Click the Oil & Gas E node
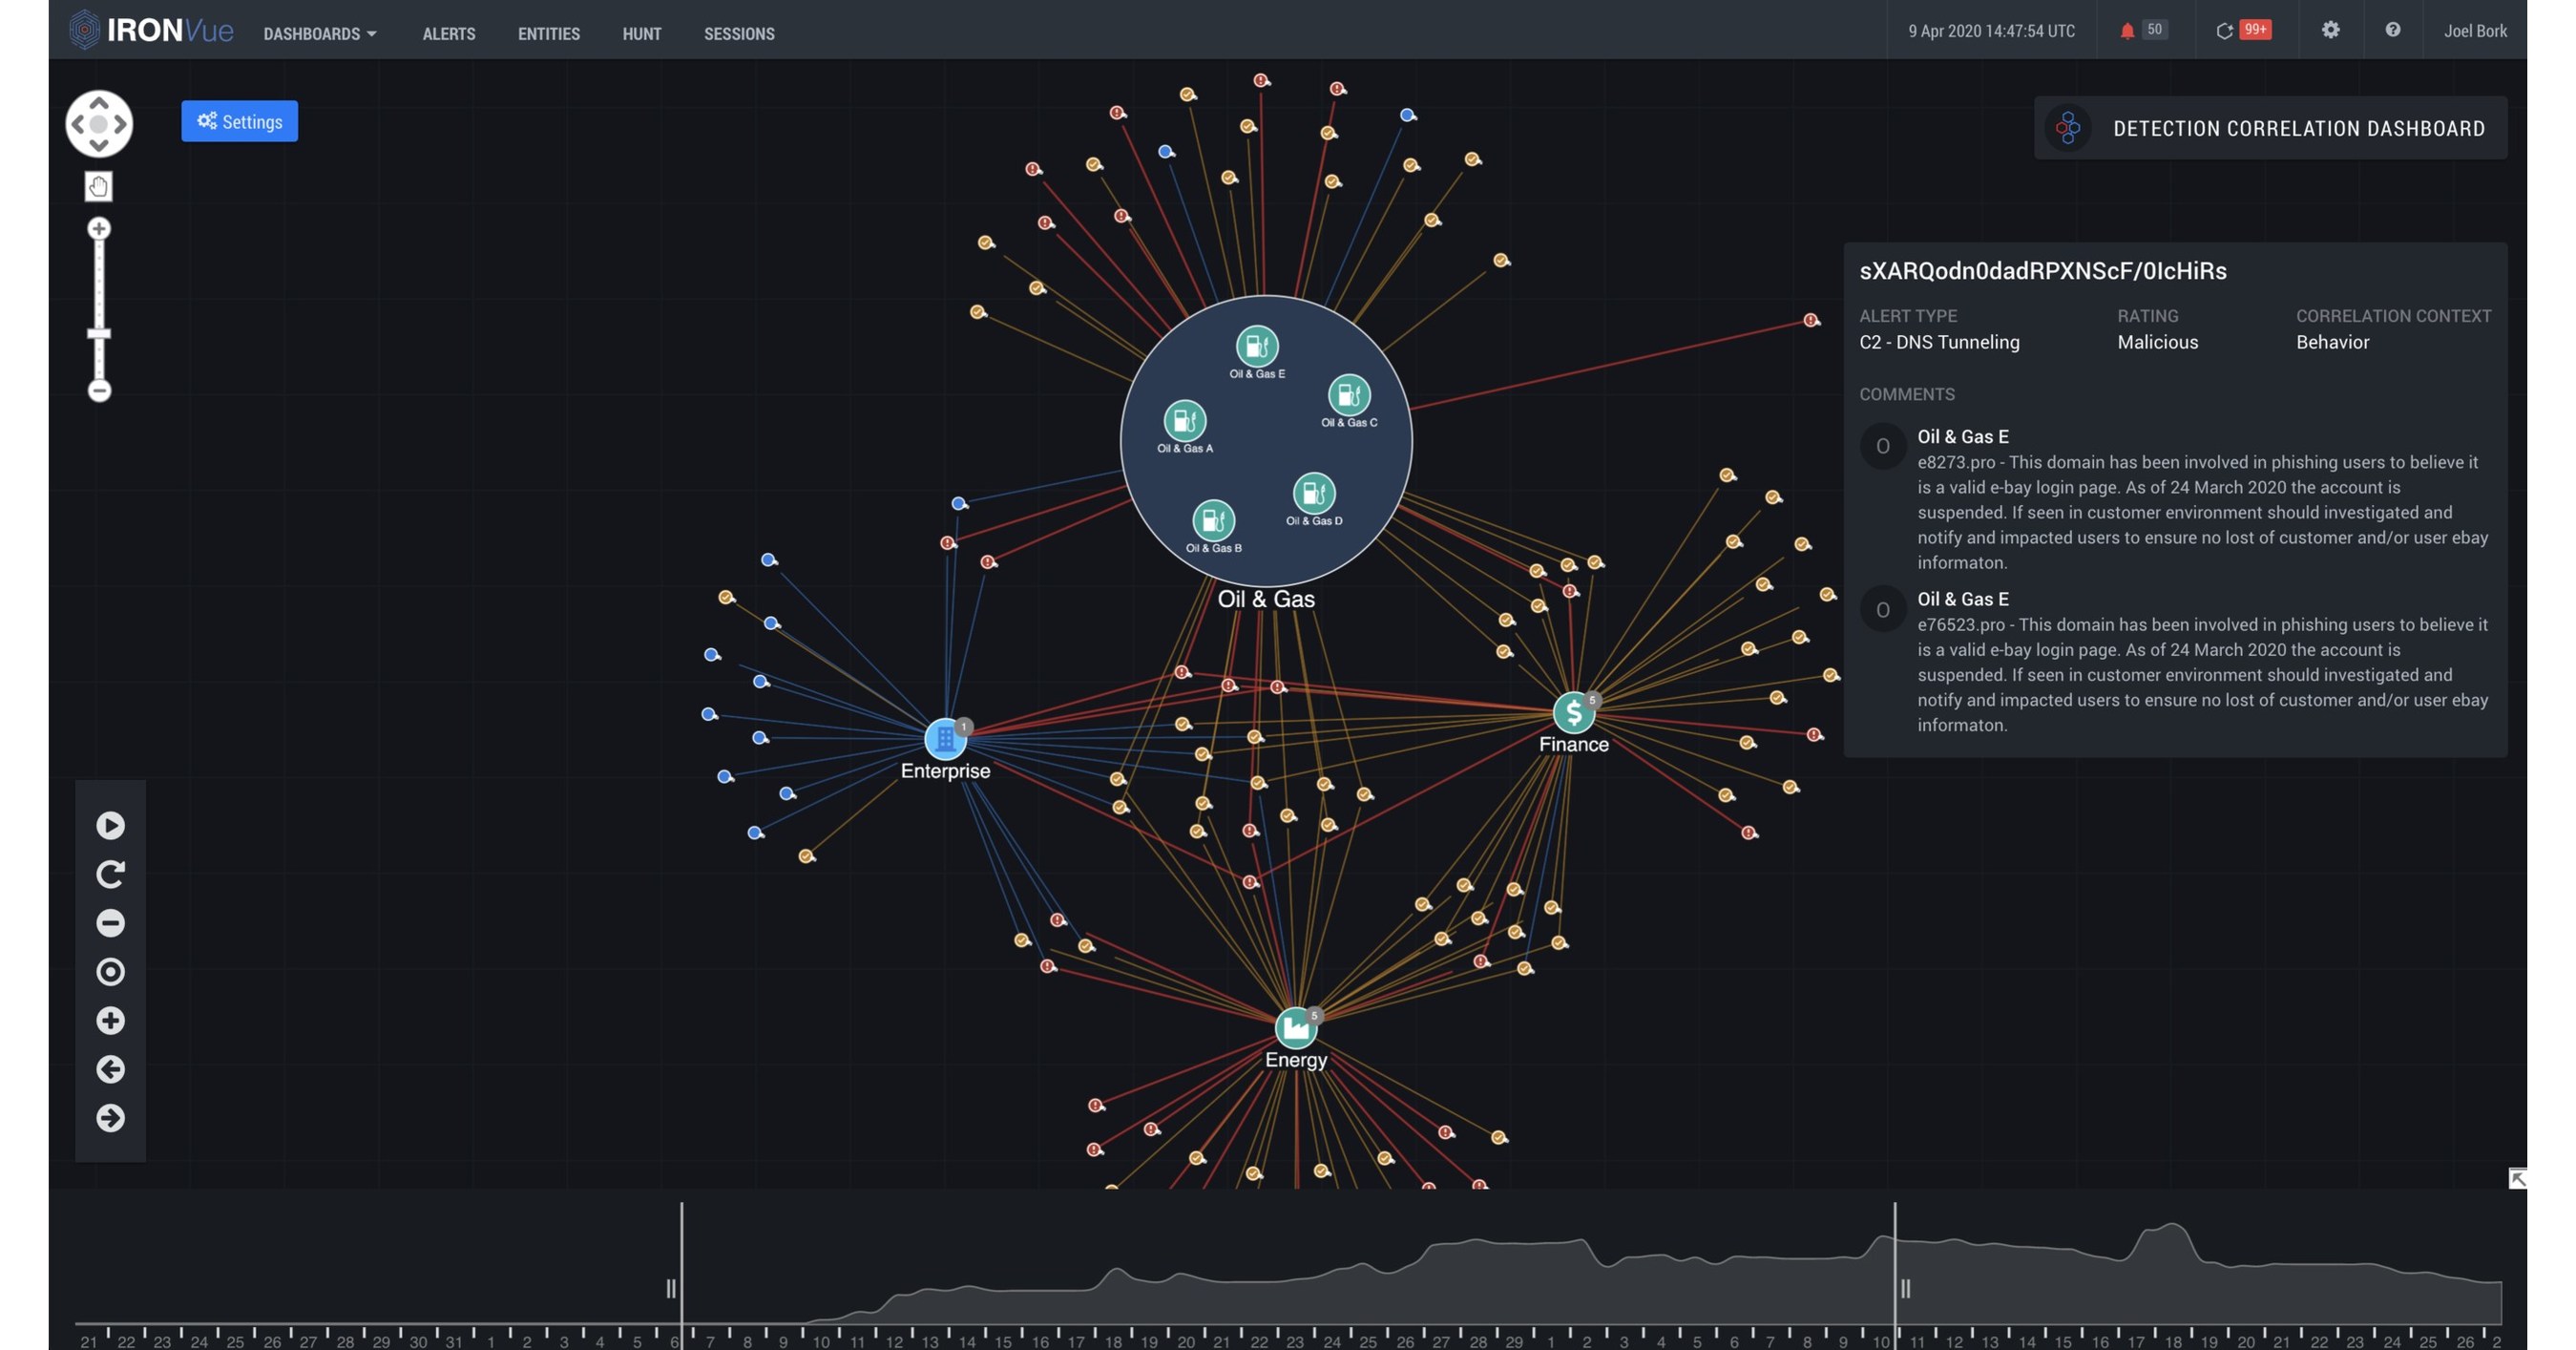Viewport: 2576px width, 1350px height. [1257, 347]
